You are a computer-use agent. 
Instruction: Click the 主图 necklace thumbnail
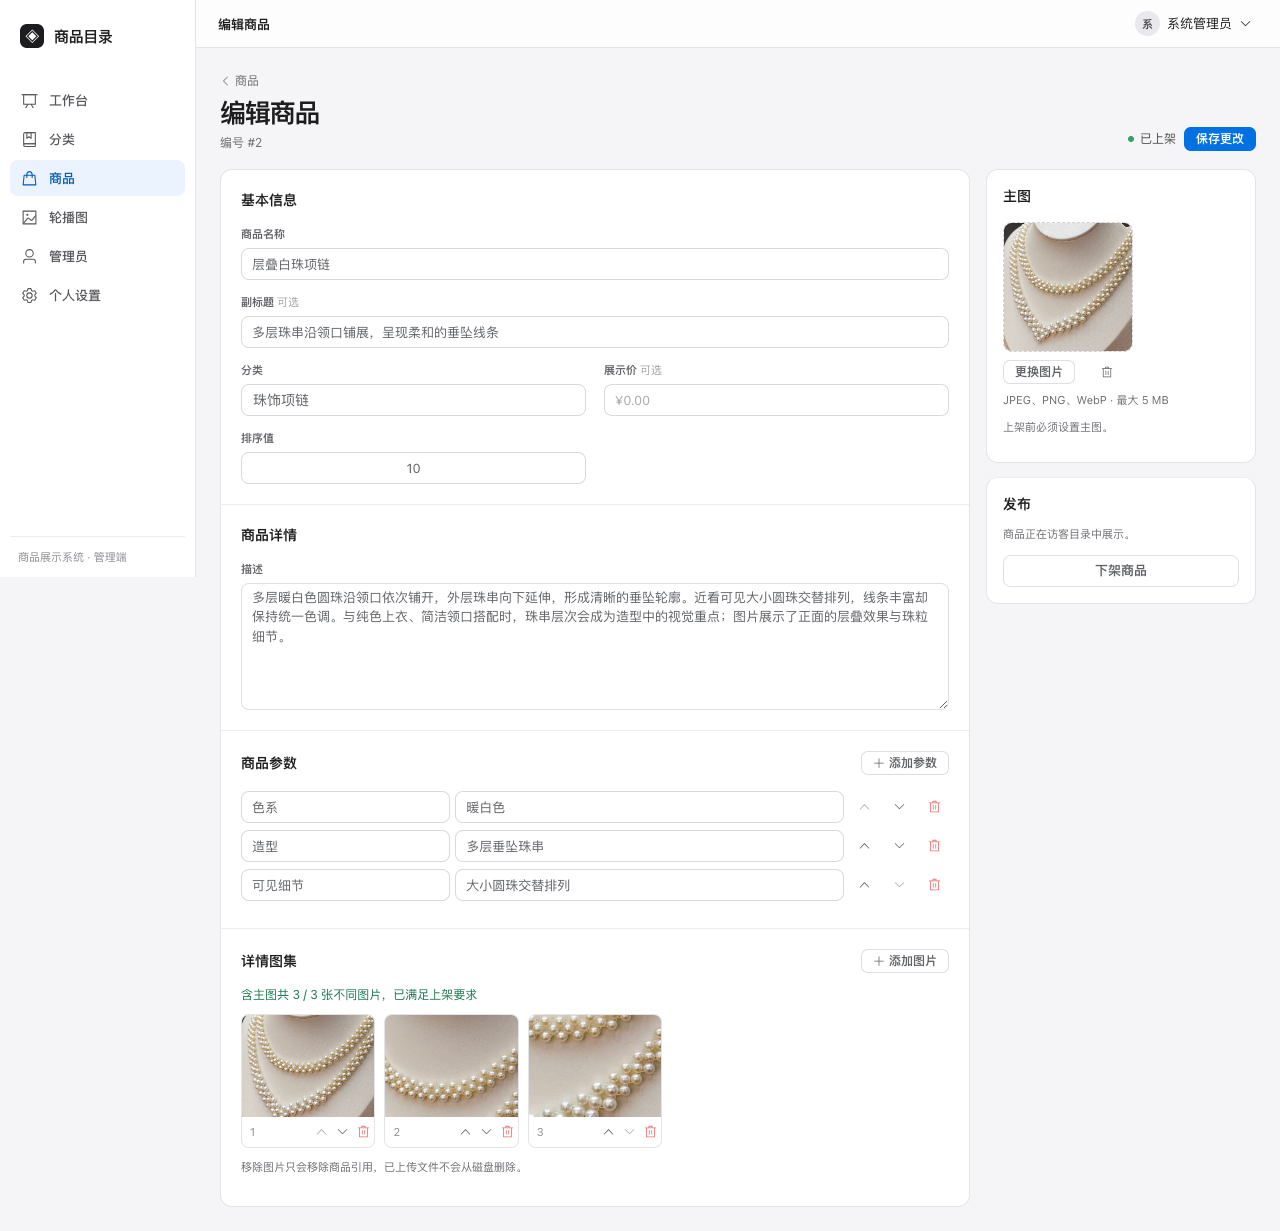1068,287
